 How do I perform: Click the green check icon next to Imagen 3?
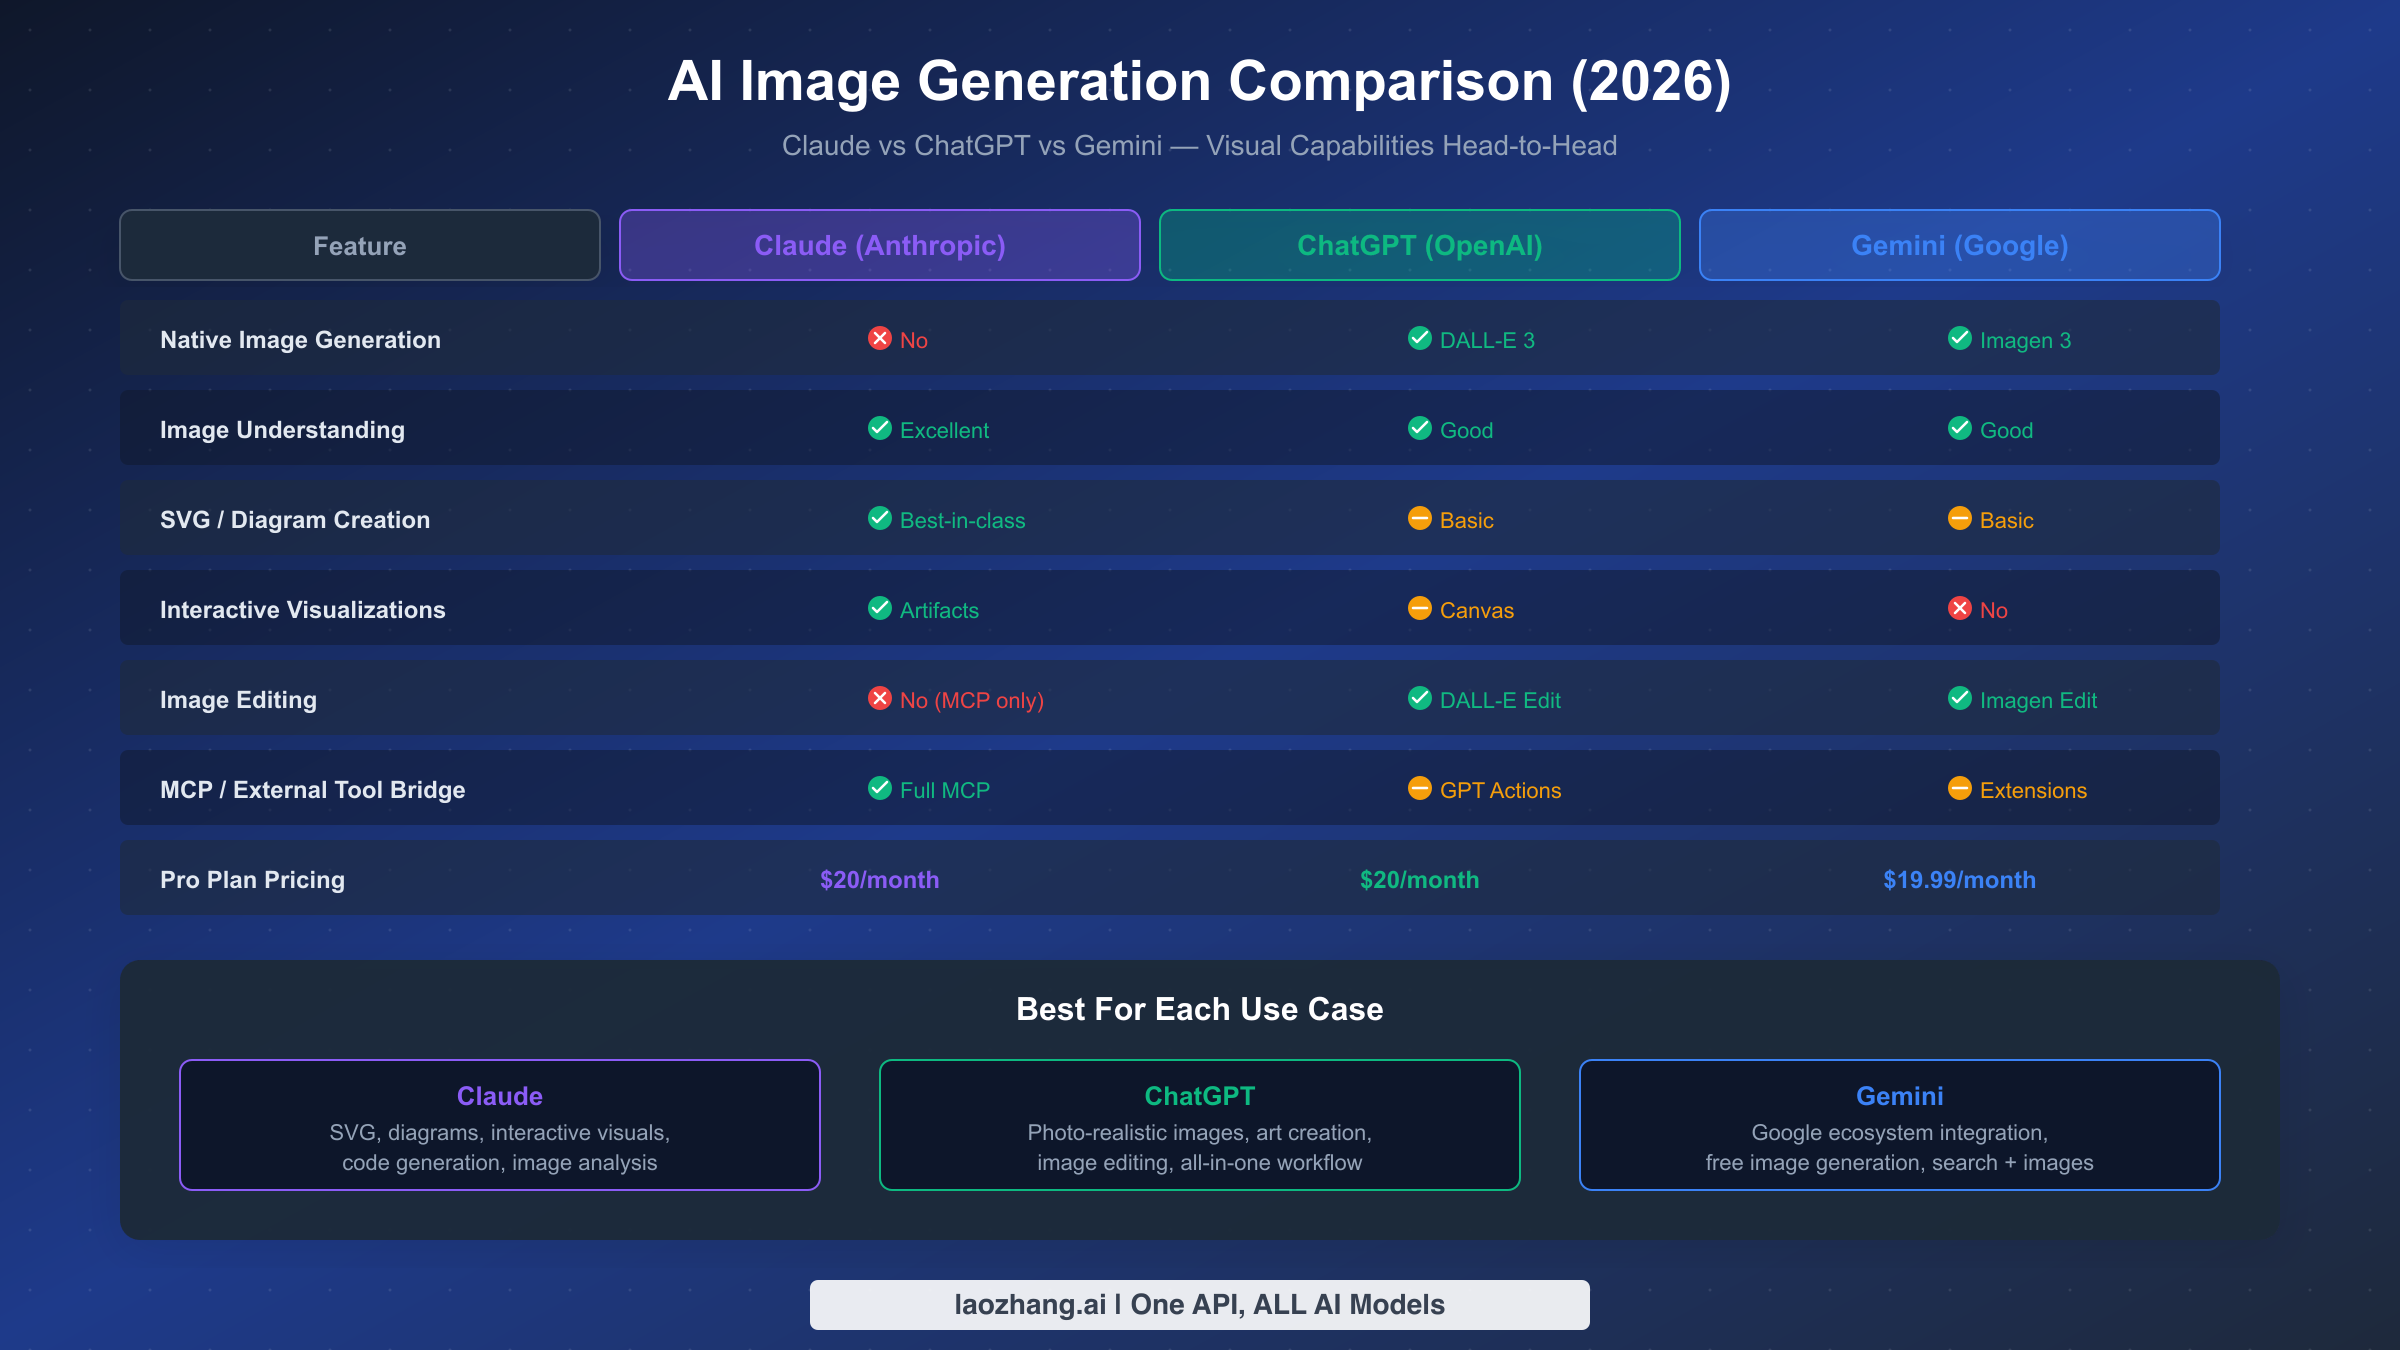coord(1959,339)
